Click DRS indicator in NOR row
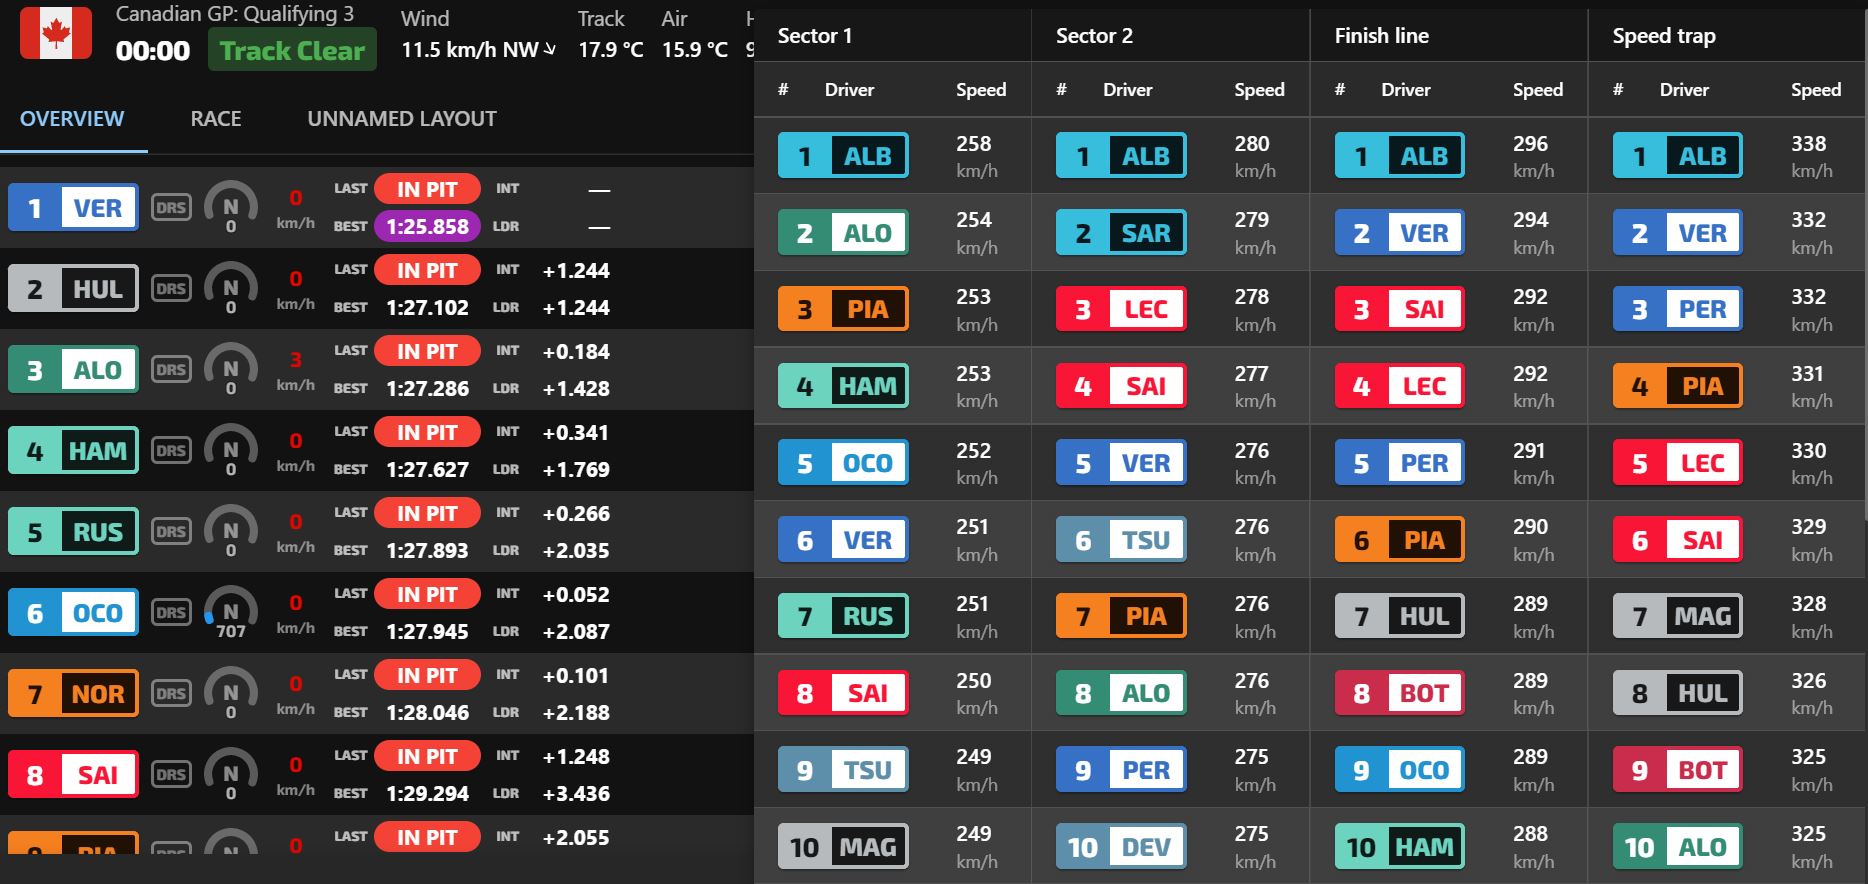Screen dimensions: 1868x884 [171, 693]
